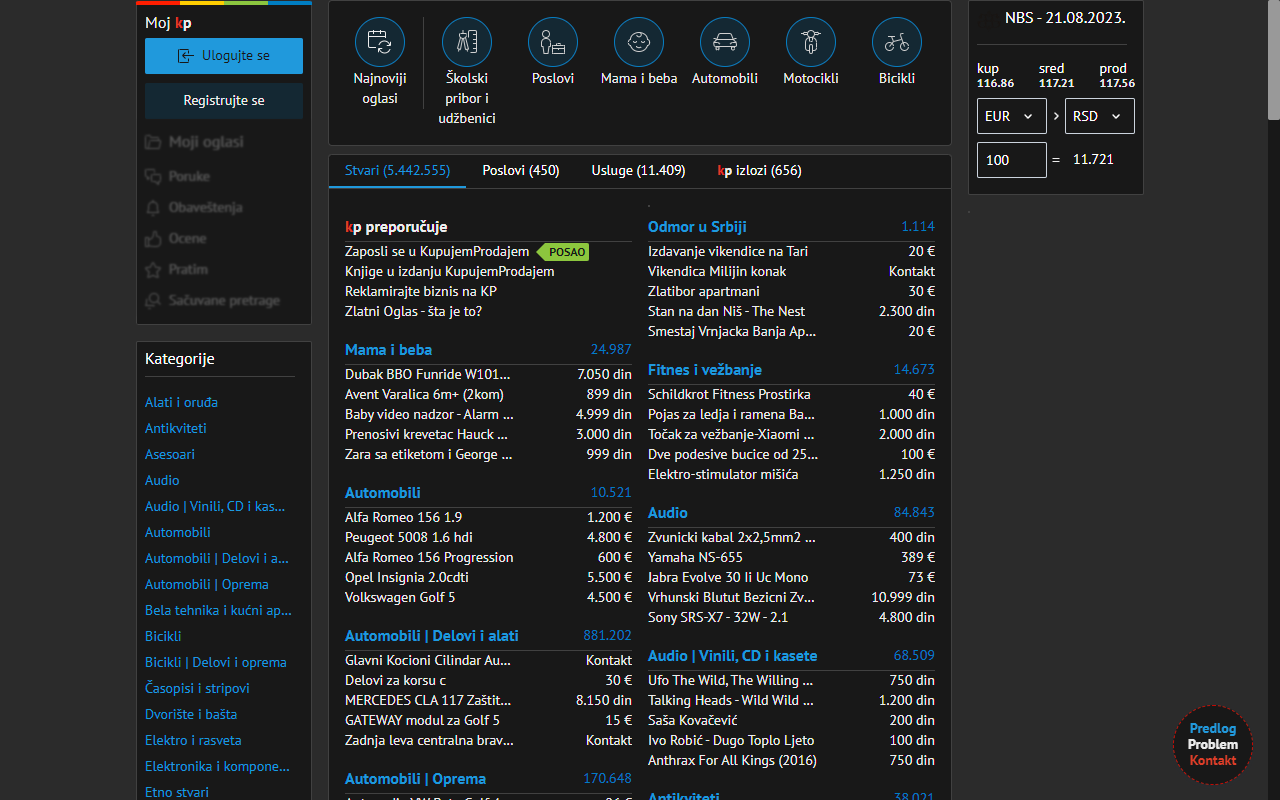Open Obaveštenja notifications in sidebar

tap(194, 207)
